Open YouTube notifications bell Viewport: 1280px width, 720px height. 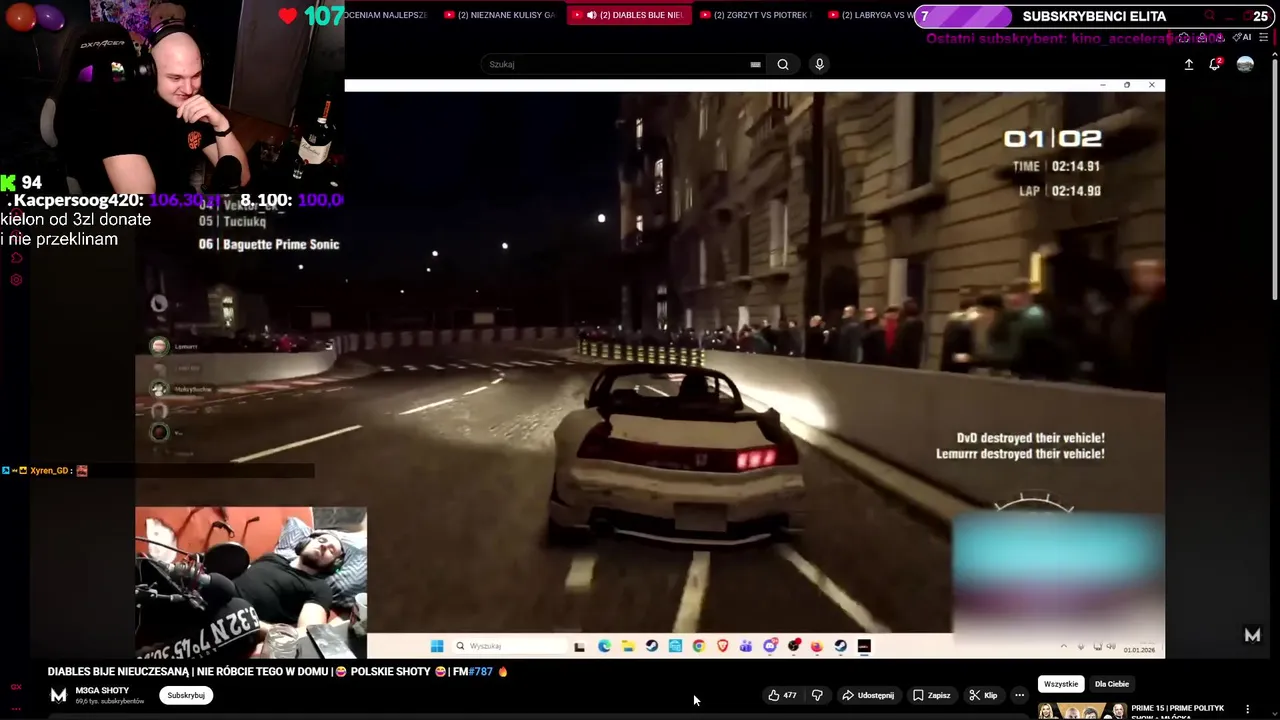pyautogui.click(x=1215, y=64)
